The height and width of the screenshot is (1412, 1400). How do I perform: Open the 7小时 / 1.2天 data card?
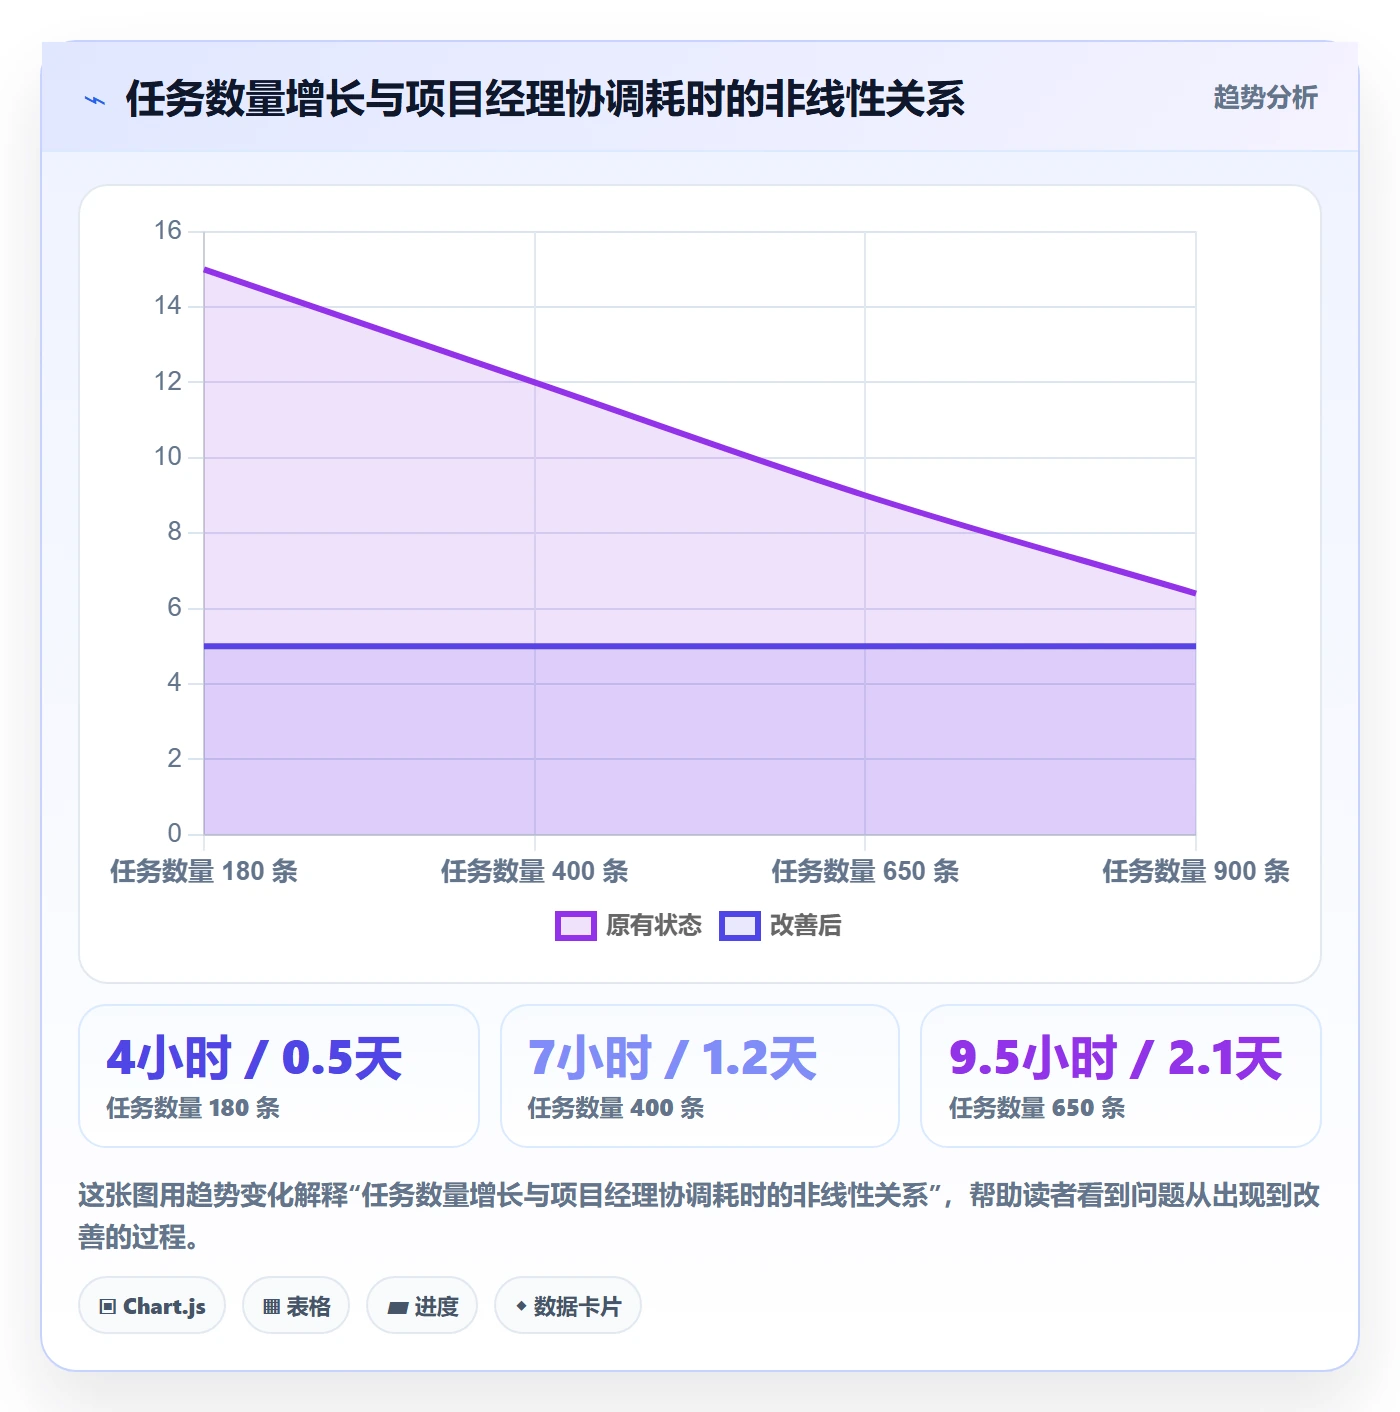click(700, 1076)
